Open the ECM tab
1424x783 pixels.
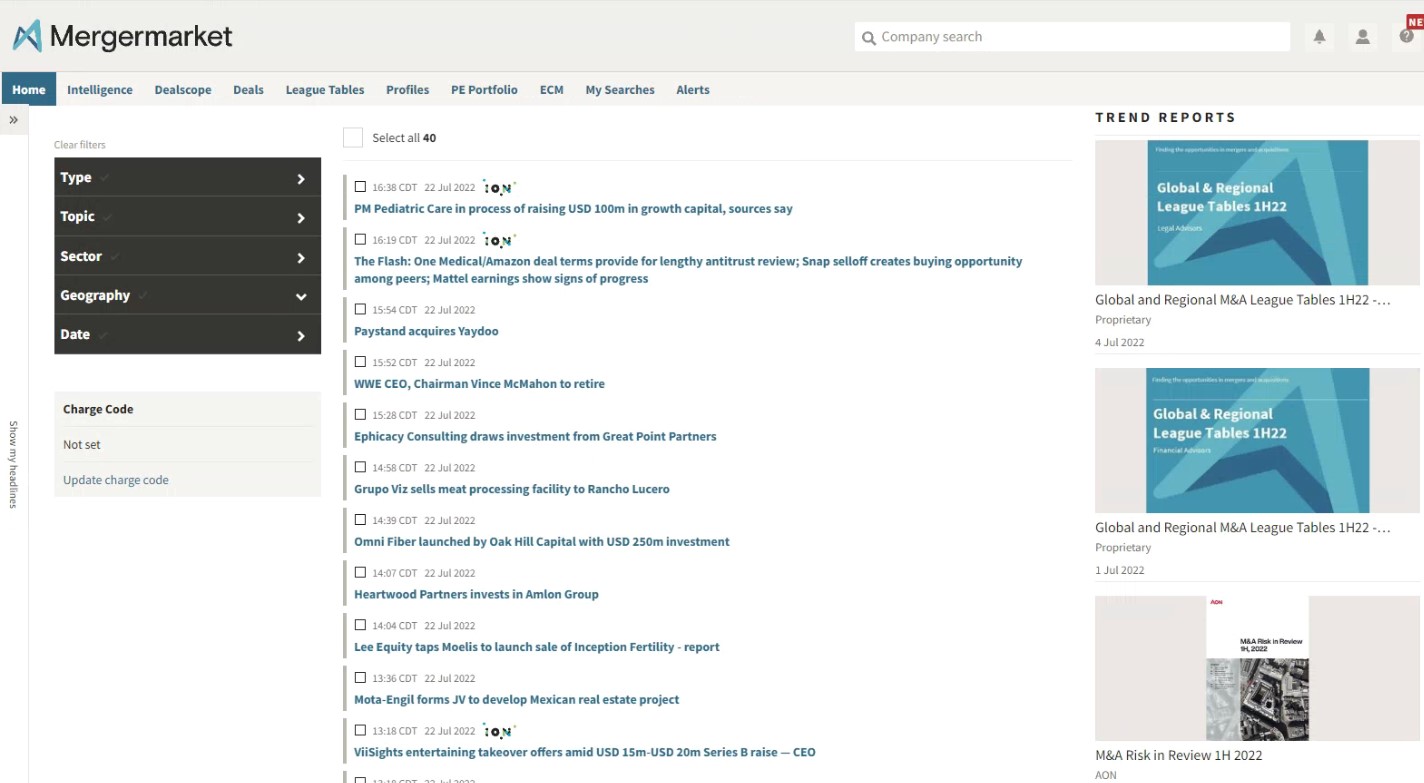click(x=552, y=90)
